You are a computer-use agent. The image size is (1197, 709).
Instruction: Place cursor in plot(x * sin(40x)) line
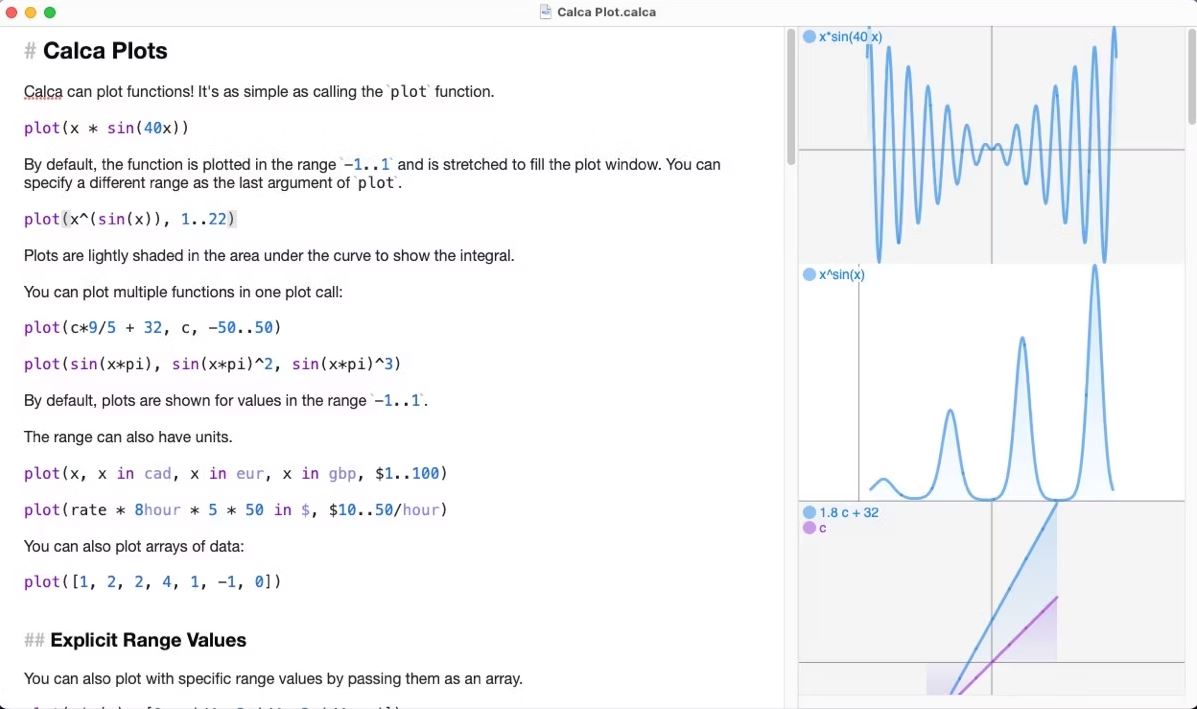click(106, 127)
